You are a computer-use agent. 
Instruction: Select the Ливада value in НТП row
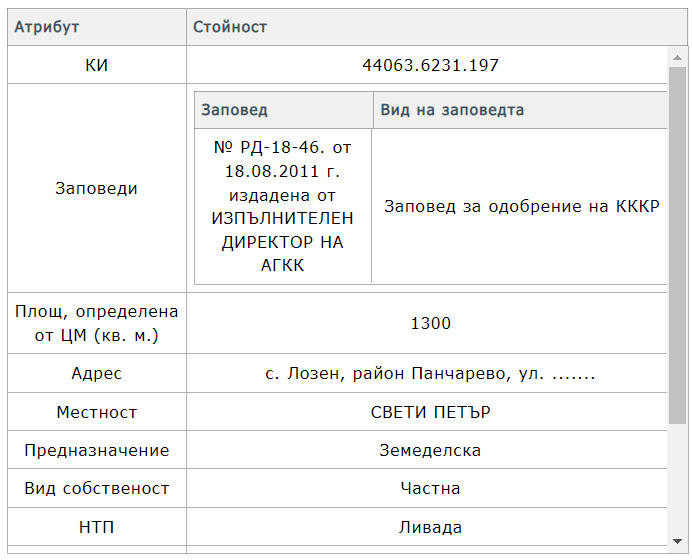(430, 527)
